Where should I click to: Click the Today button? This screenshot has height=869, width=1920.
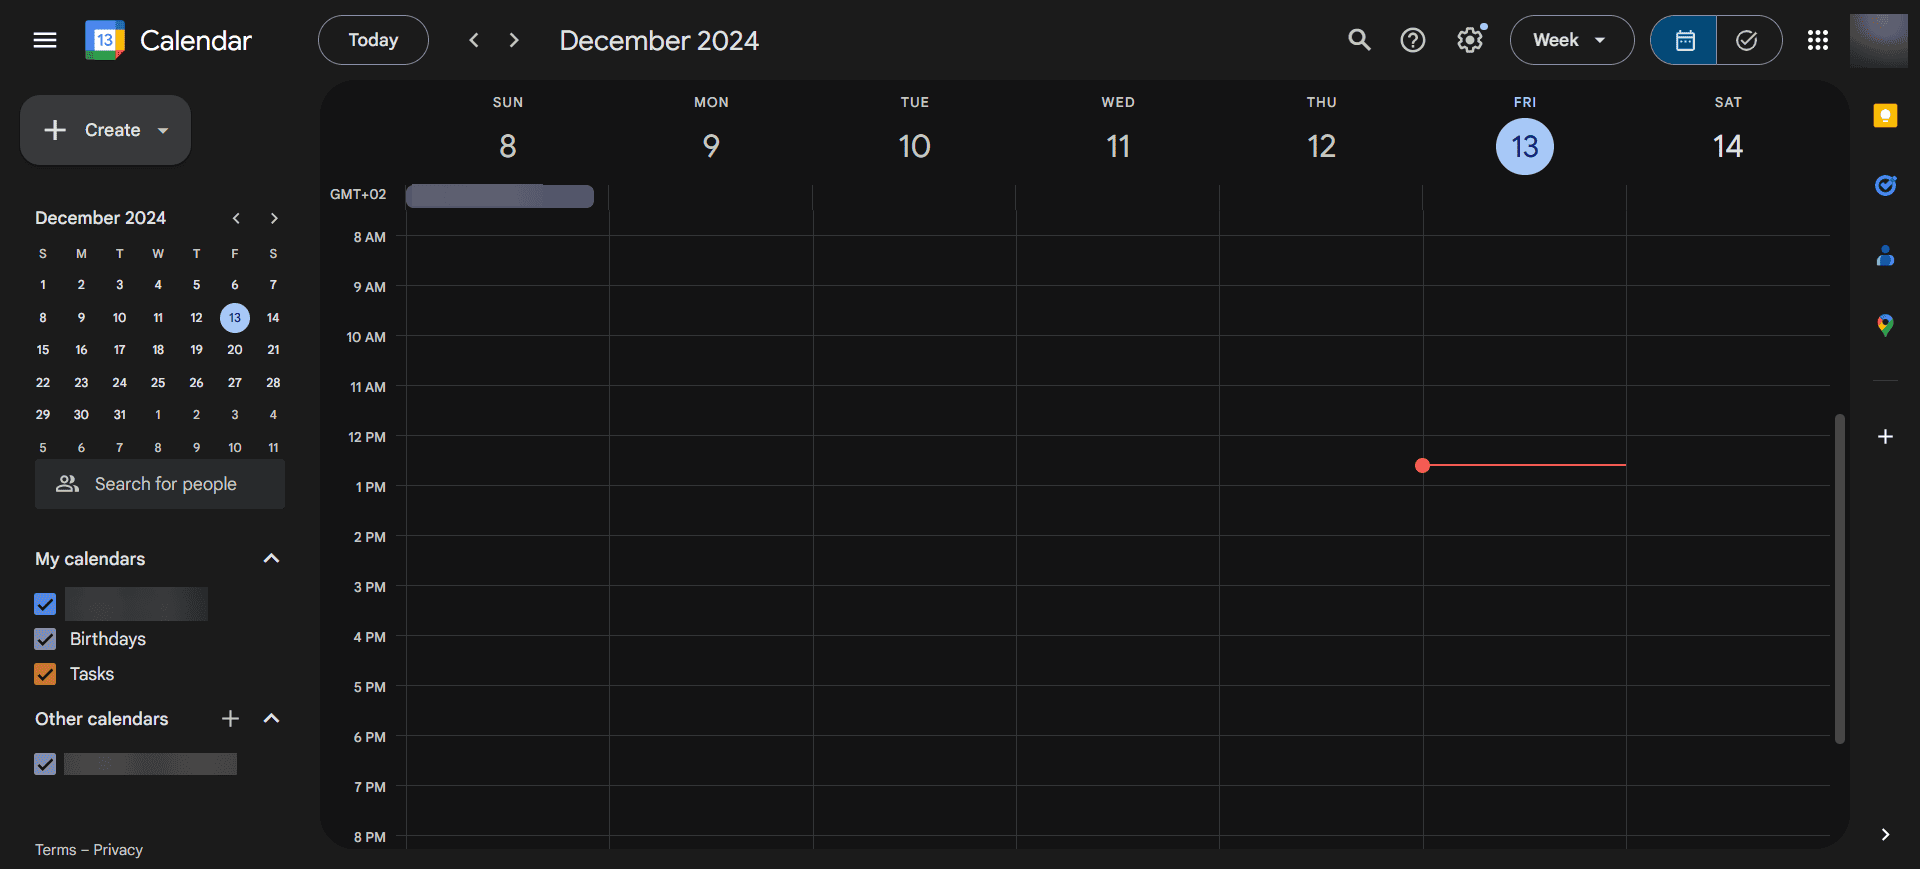point(373,40)
